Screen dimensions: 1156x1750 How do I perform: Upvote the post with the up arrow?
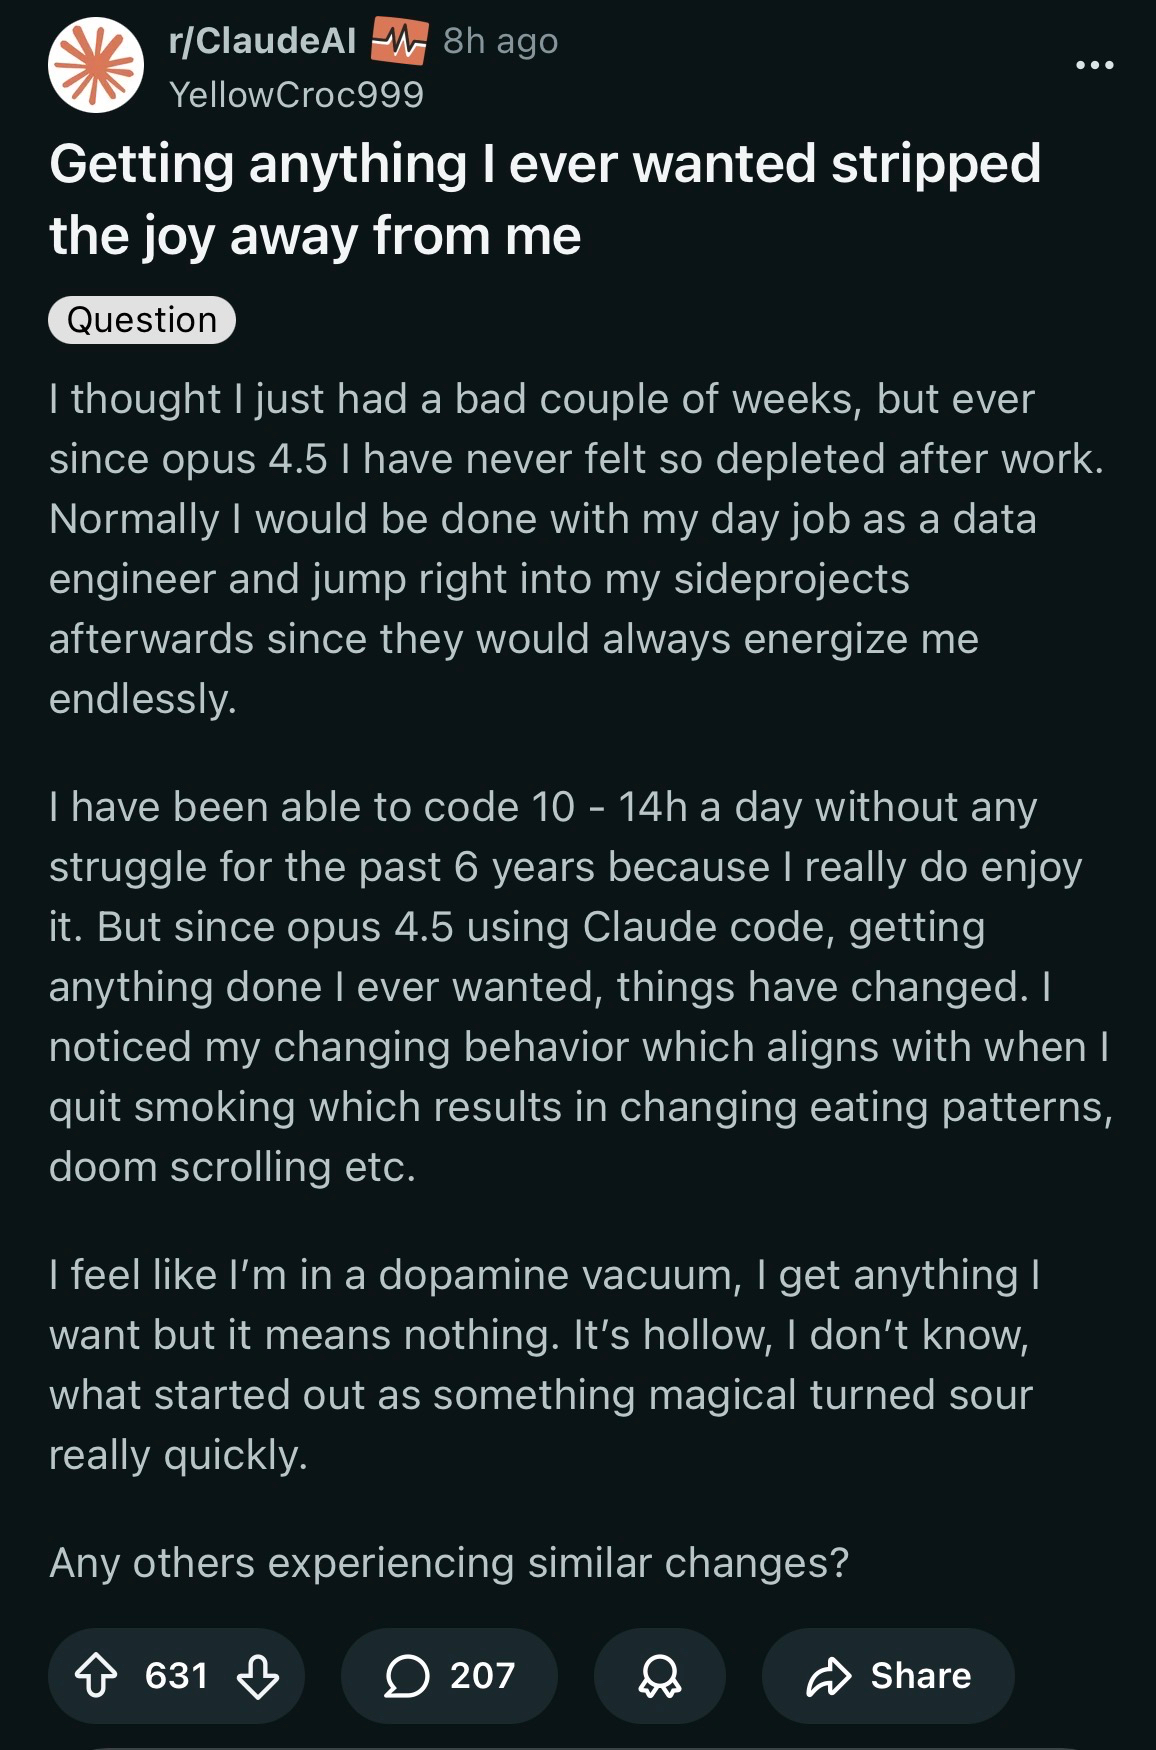click(96, 1676)
